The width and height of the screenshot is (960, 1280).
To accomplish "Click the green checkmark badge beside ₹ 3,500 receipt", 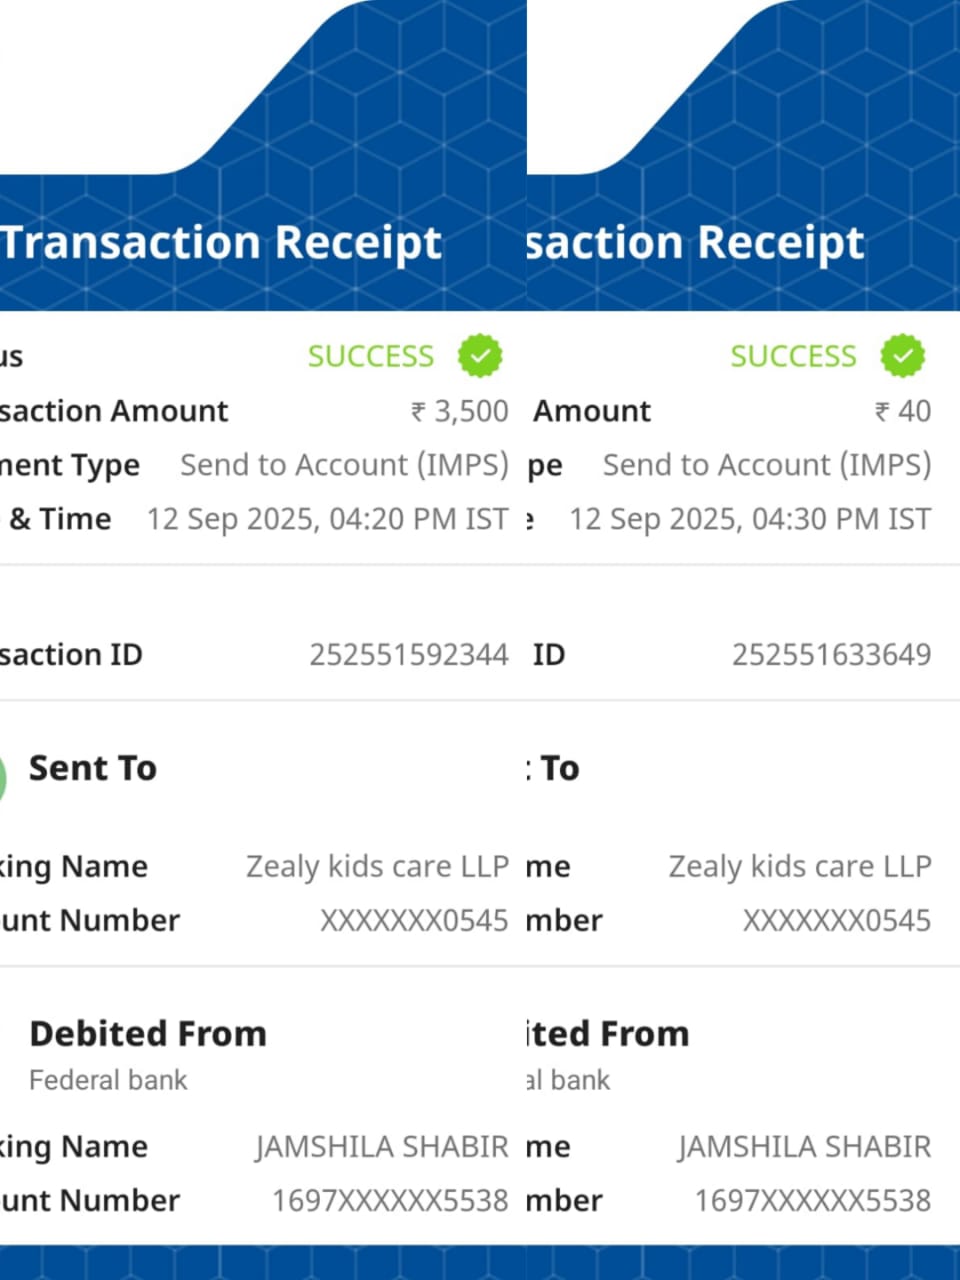I will (x=480, y=356).
